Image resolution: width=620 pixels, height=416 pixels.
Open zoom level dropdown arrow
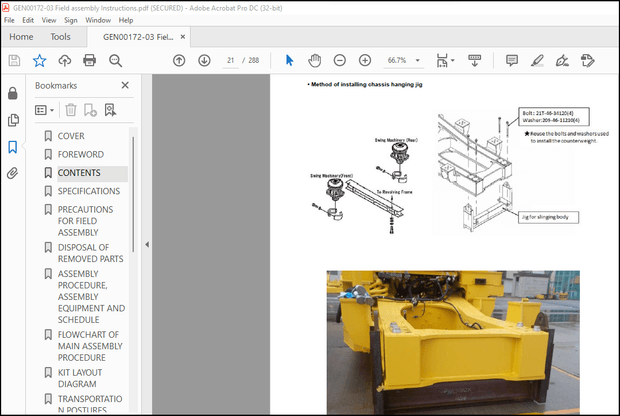(418, 61)
